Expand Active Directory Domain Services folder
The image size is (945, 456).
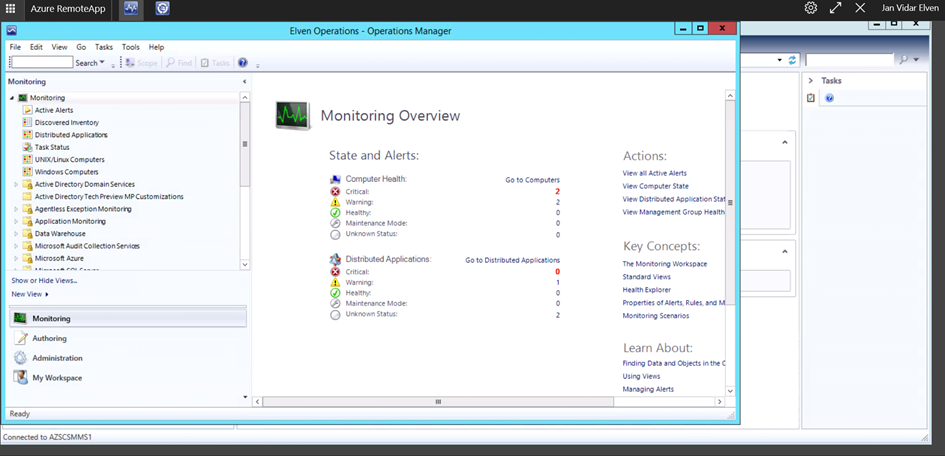(x=16, y=184)
